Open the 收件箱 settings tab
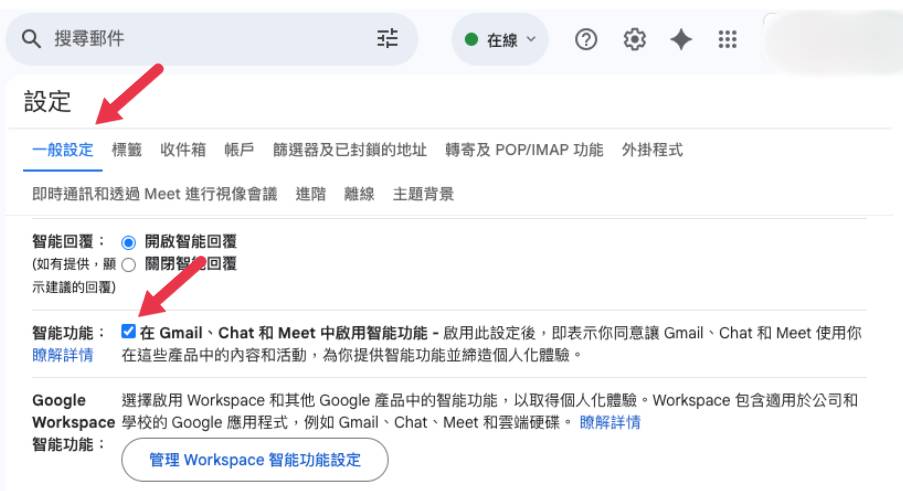The width and height of the screenshot is (903, 491). tap(183, 150)
